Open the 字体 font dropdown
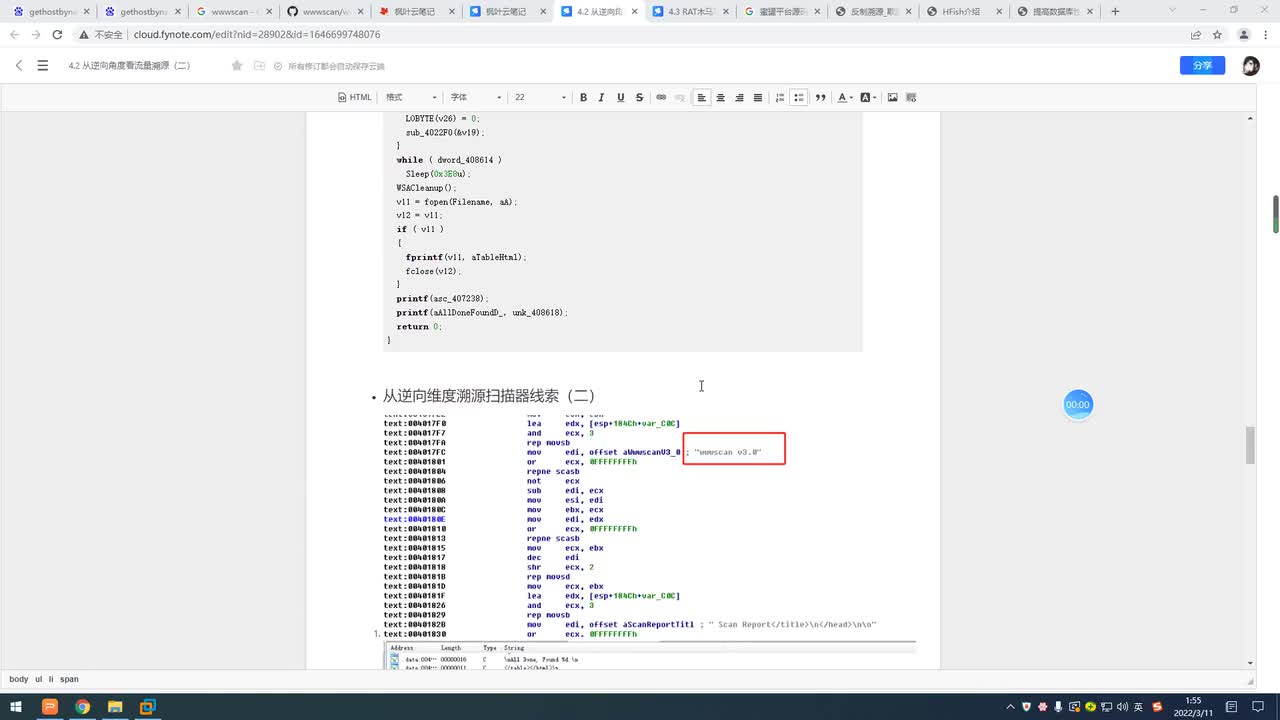Viewport: 1280px width, 720px height. (x=475, y=97)
